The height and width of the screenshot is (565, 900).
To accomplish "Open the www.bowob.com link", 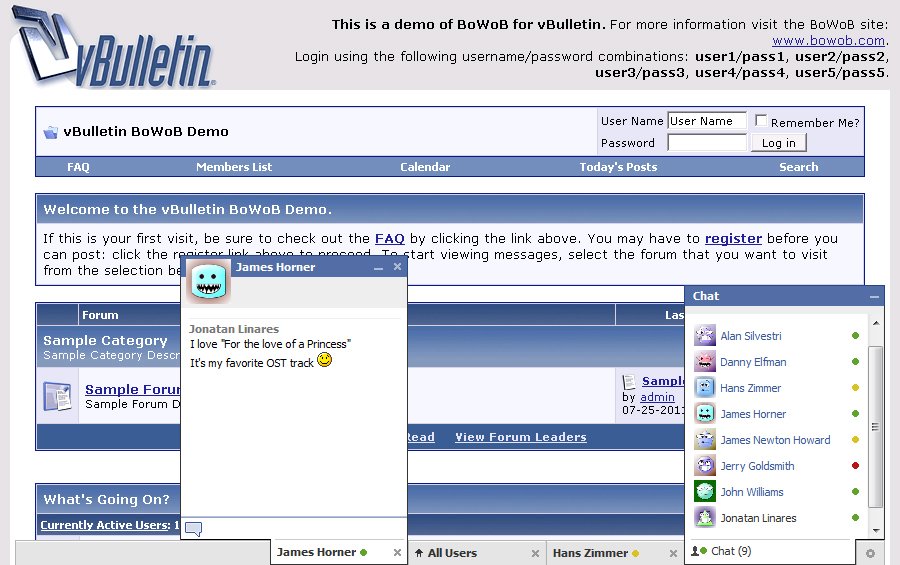I will 828,41.
